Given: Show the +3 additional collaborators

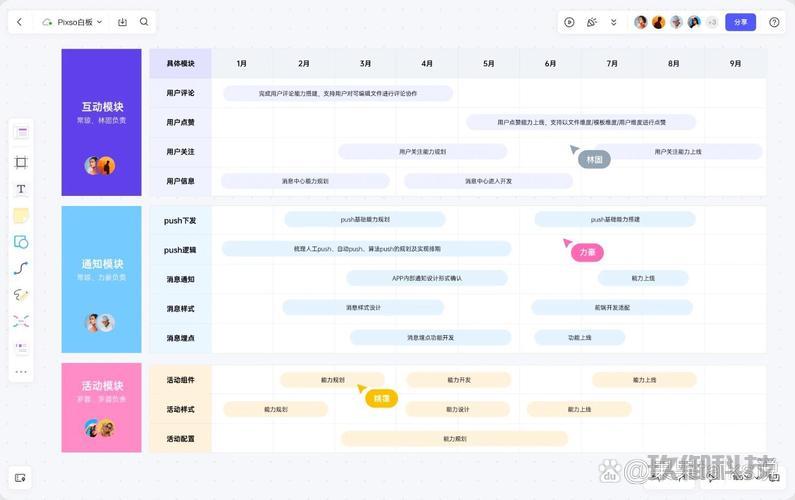Looking at the screenshot, I should 712,22.
